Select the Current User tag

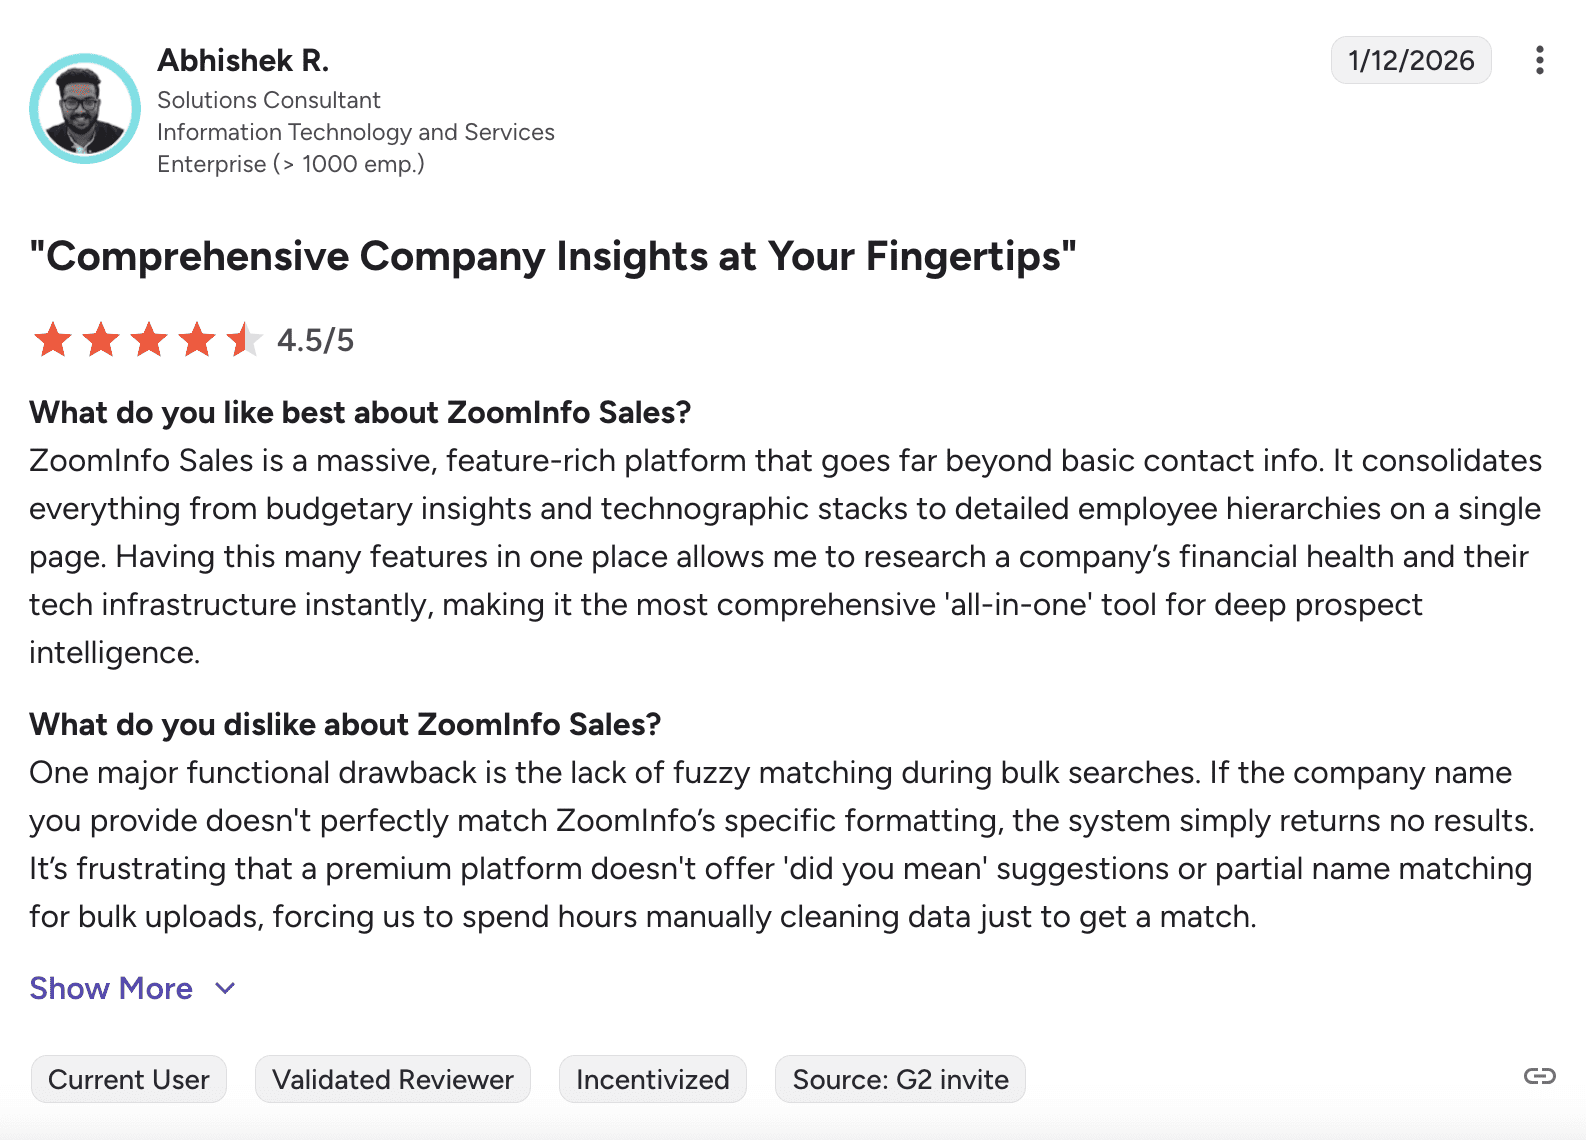coord(129,1079)
